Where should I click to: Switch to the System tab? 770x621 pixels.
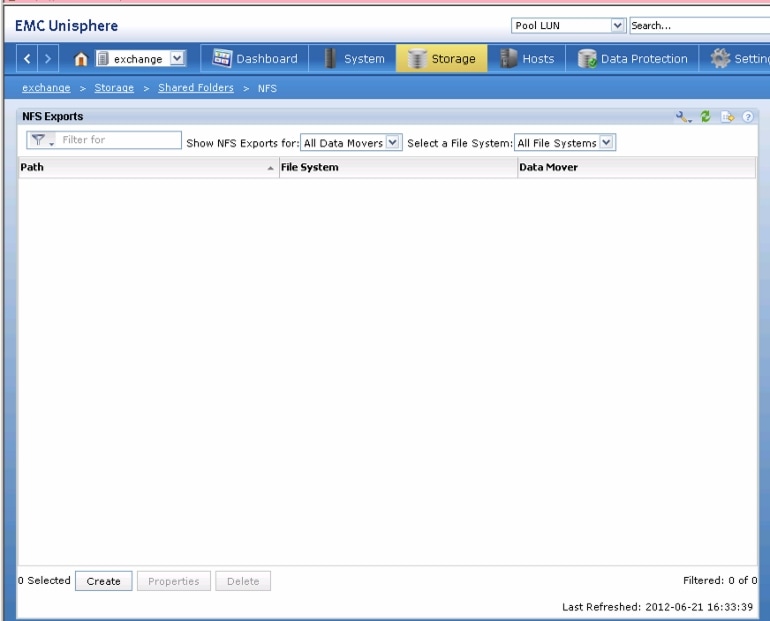click(x=353, y=58)
